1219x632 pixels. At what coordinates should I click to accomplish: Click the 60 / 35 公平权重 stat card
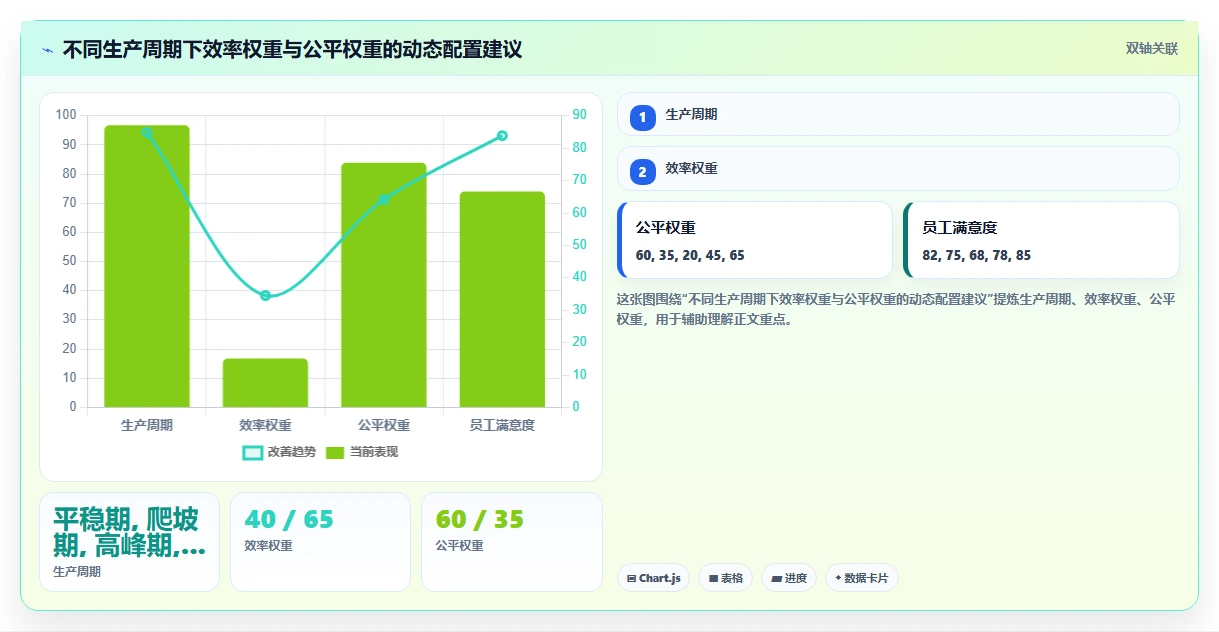pyautogui.click(x=511, y=542)
